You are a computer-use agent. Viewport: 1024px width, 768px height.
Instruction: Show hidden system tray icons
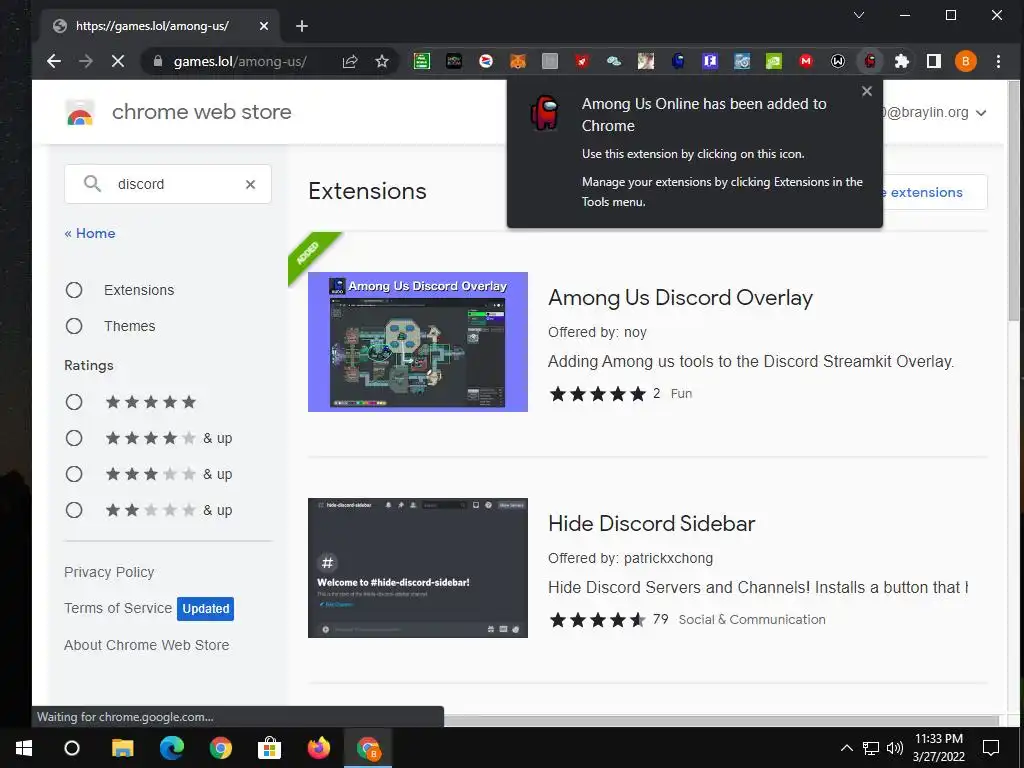[x=846, y=748]
